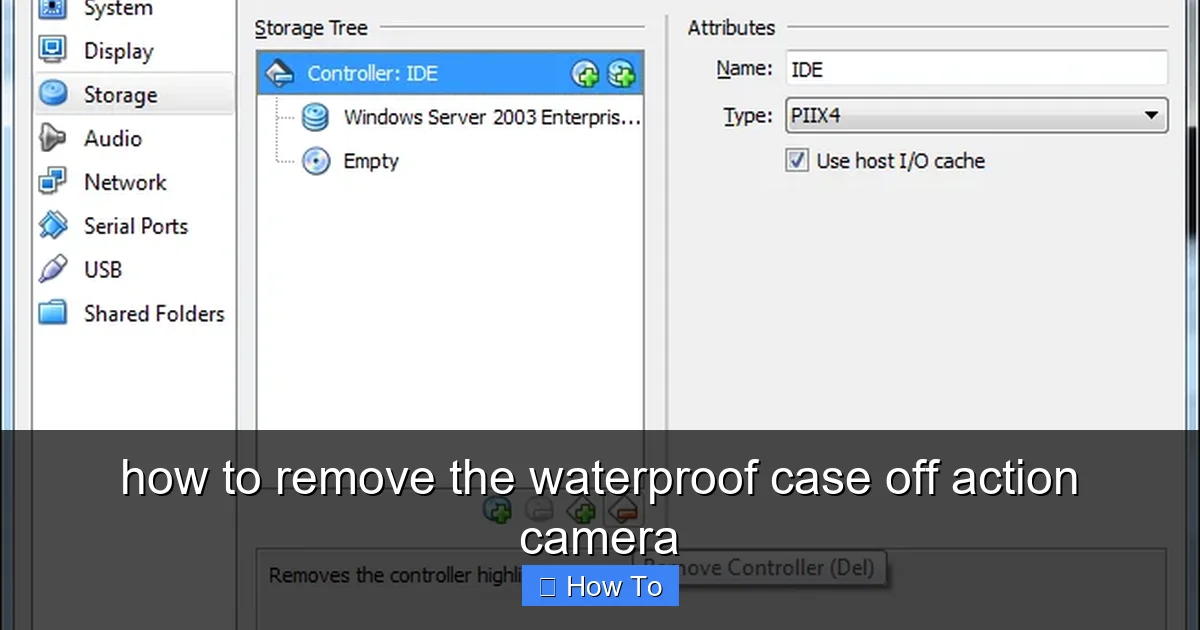Open the USB settings plug icon
1200x630 pixels.
pyautogui.click(x=52, y=269)
